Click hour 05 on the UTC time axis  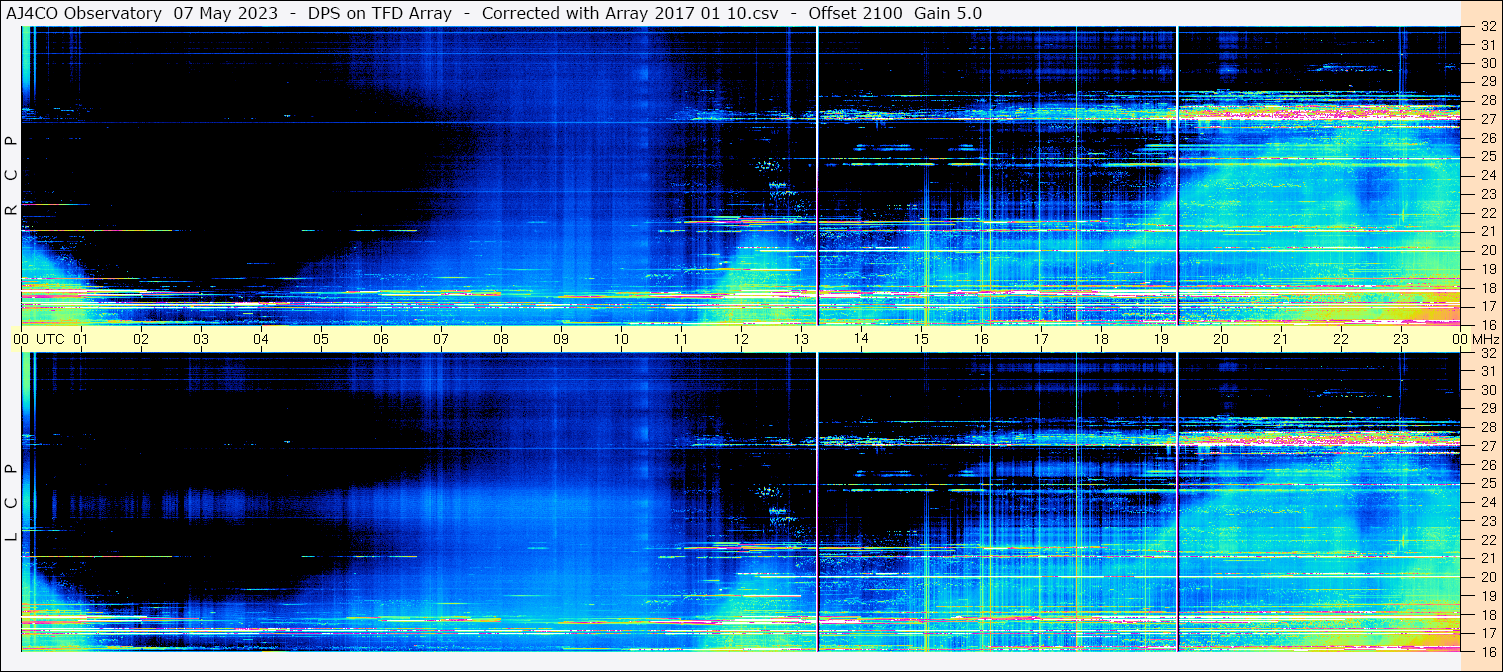click(x=321, y=339)
